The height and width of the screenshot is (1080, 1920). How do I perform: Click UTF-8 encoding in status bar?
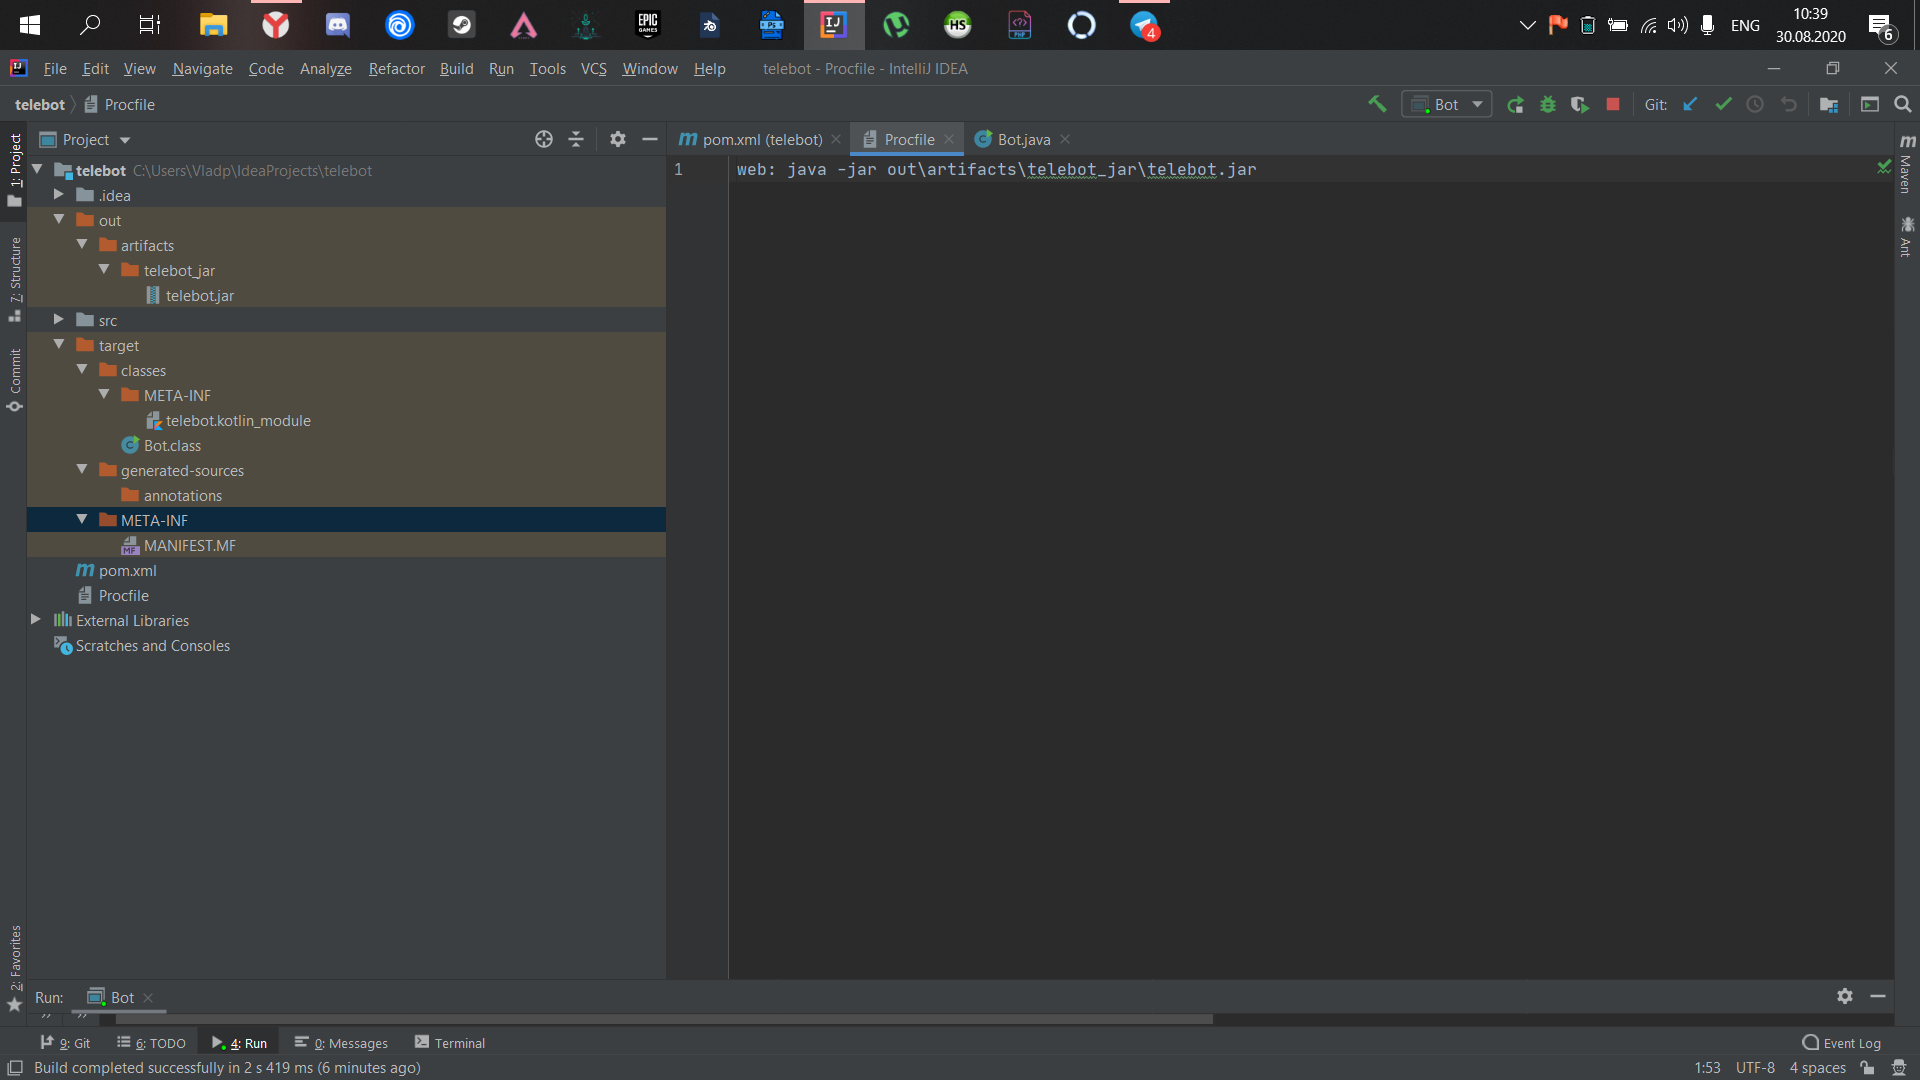(1755, 1068)
